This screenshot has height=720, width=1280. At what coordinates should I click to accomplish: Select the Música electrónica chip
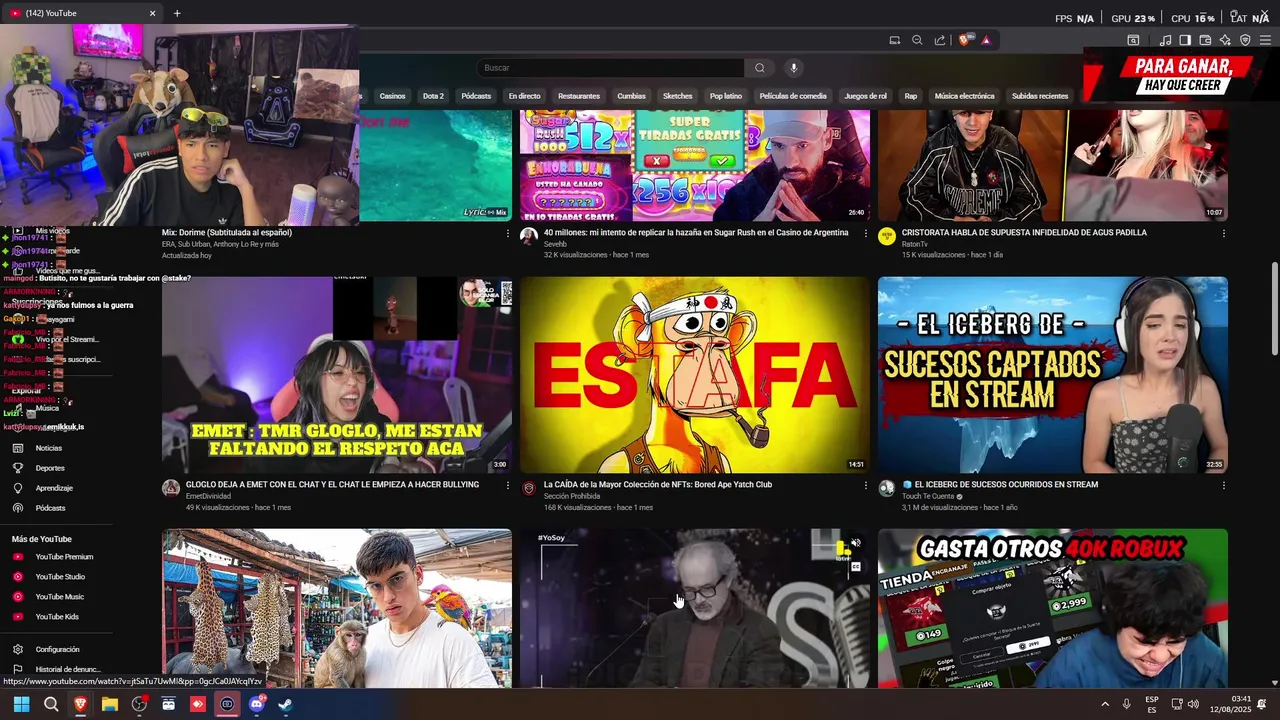click(x=964, y=96)
